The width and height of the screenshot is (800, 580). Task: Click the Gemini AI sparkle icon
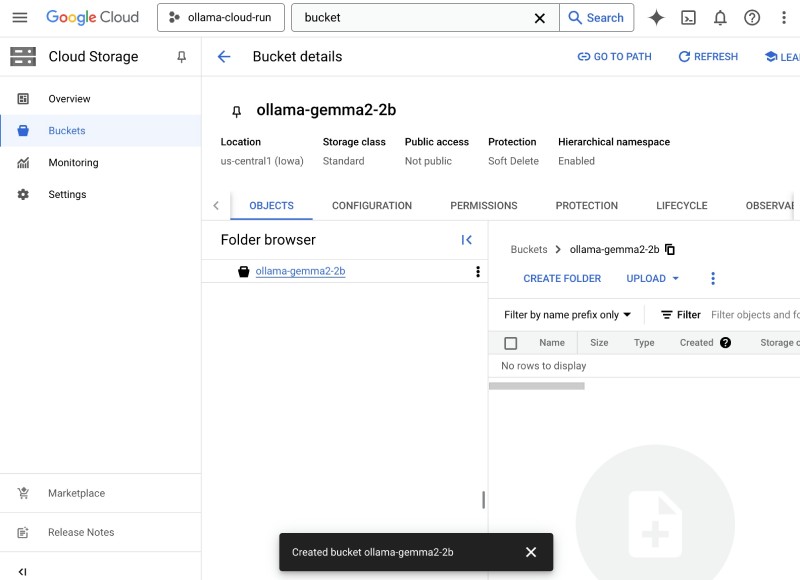pos(657,18)
